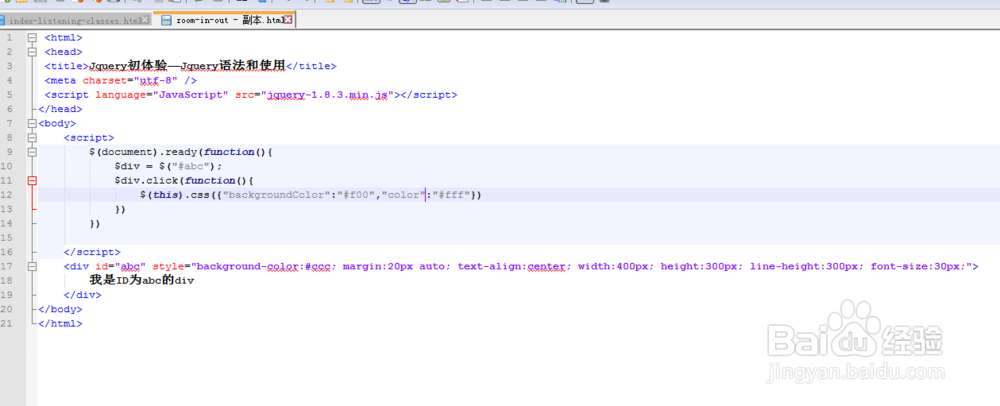Image resolution: width=1000 pixels, height=406 pixels.
Task: Click the <meta tag name on line 4
Action: click(60, 80)
